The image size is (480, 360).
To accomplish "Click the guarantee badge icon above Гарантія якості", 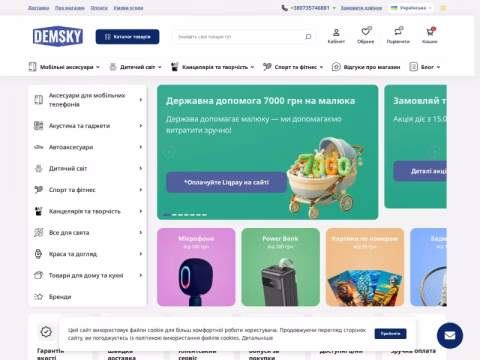I will pyautogui.click(x=46, y=332).
